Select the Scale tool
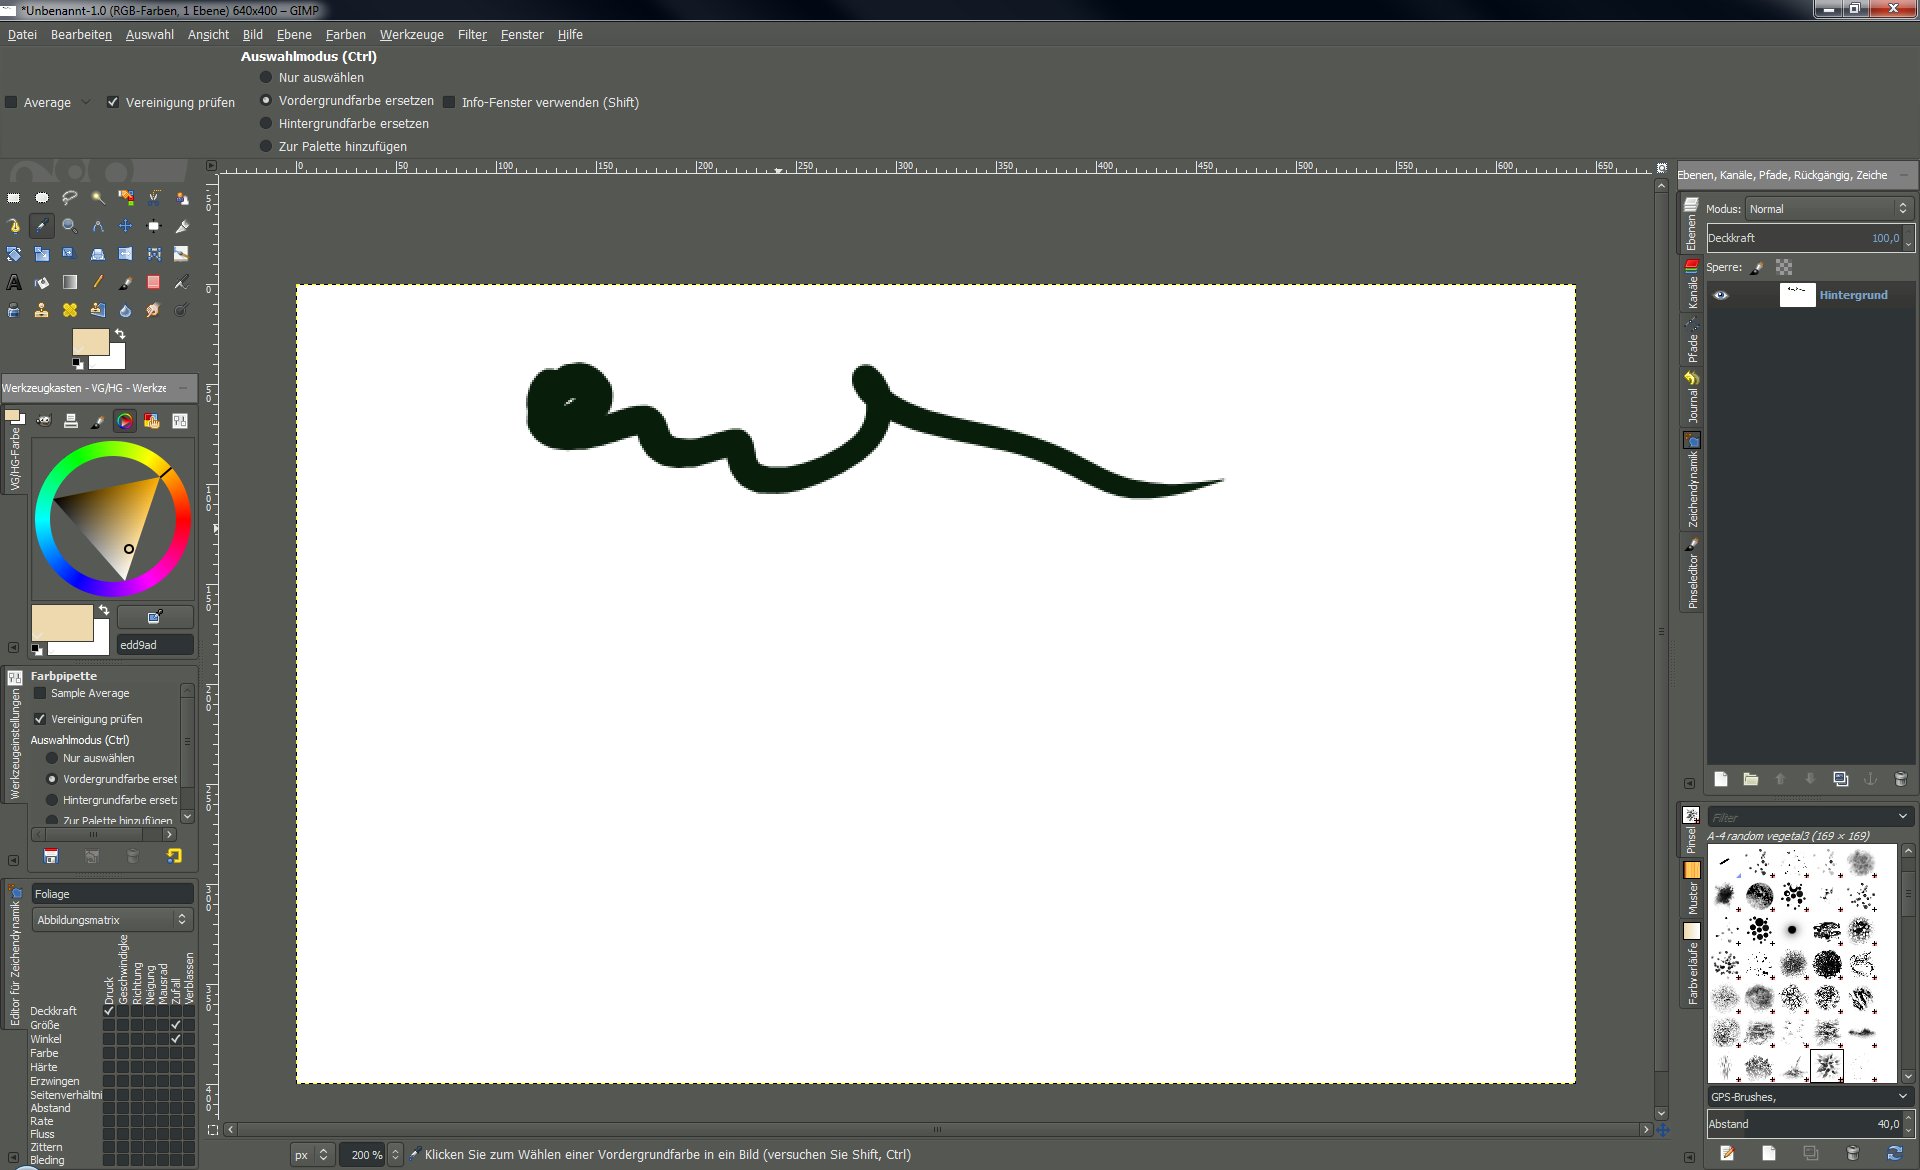The height and width of the screenshot is (1170, 1920). [x=42, y=254]
